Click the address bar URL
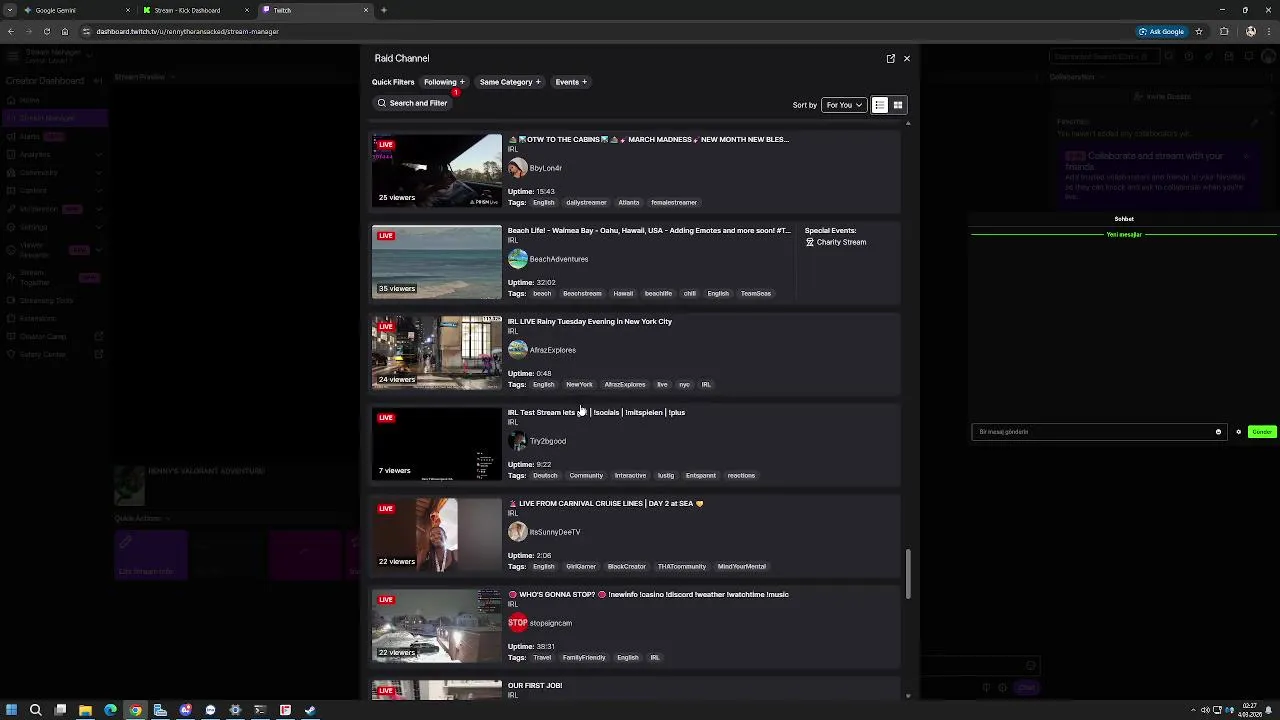The height and width of the screenshot is (720, 1280). [x=188, y=31]
